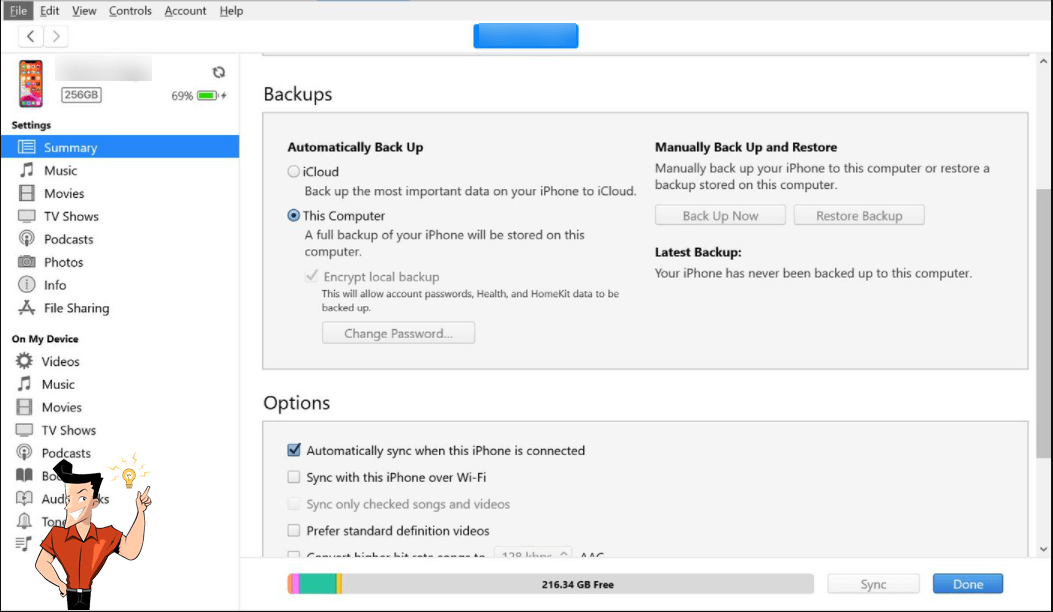Click the Back Up Now button

pos(720,216)
